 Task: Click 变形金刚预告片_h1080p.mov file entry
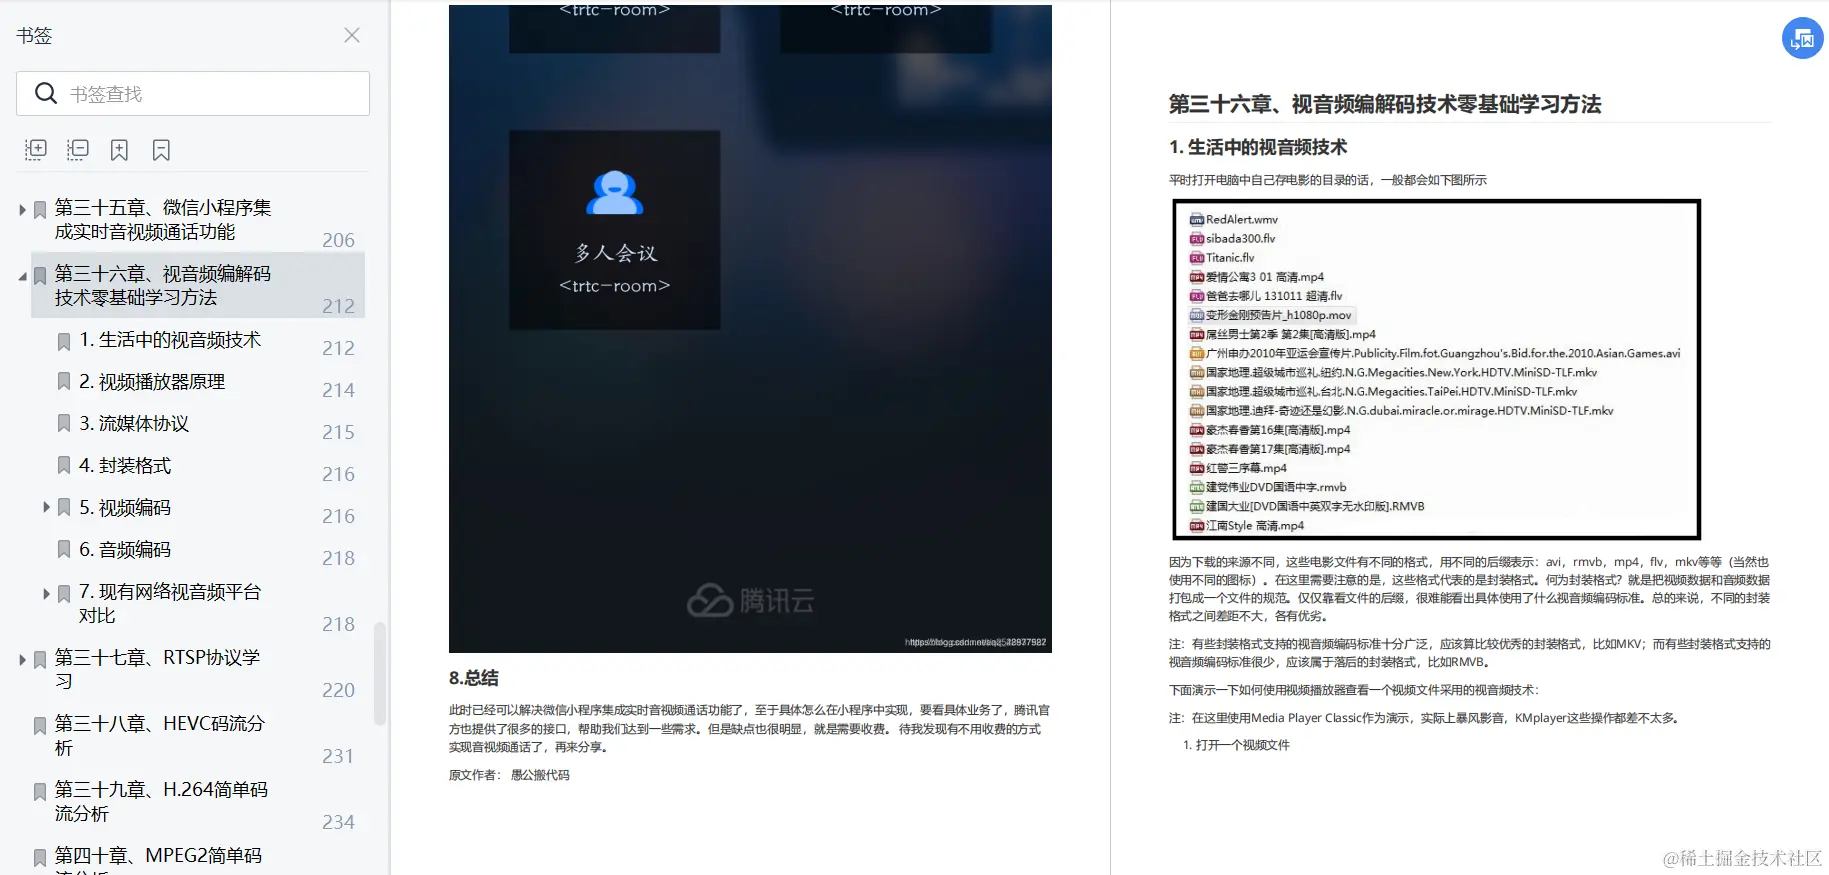point(1270,315)
